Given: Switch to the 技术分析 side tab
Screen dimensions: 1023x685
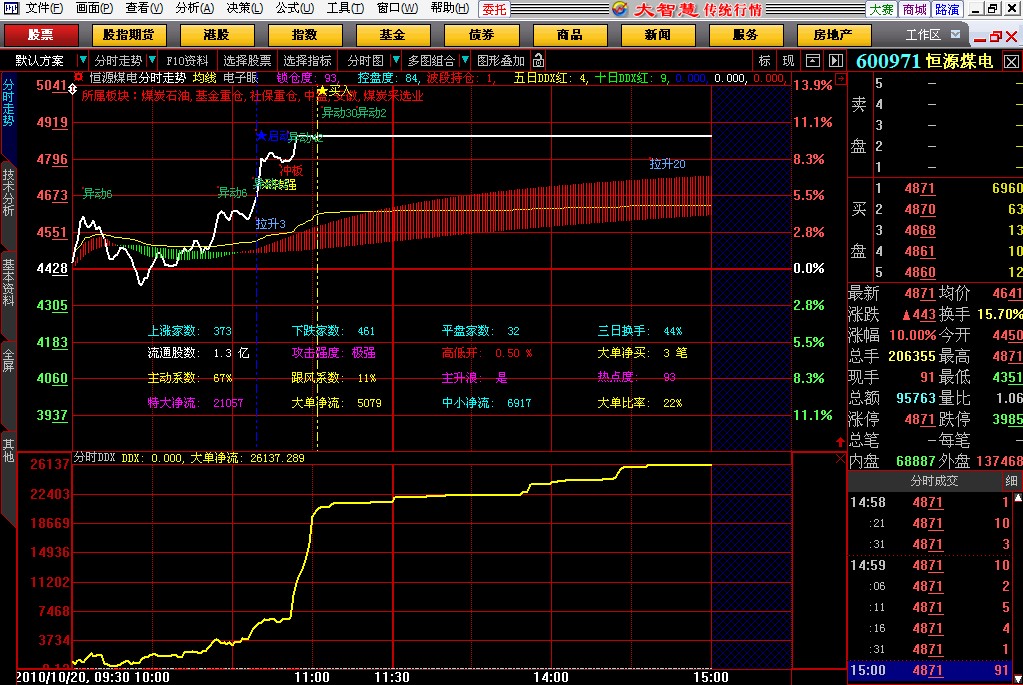Looking at the screenshot, I should point(8,193).
